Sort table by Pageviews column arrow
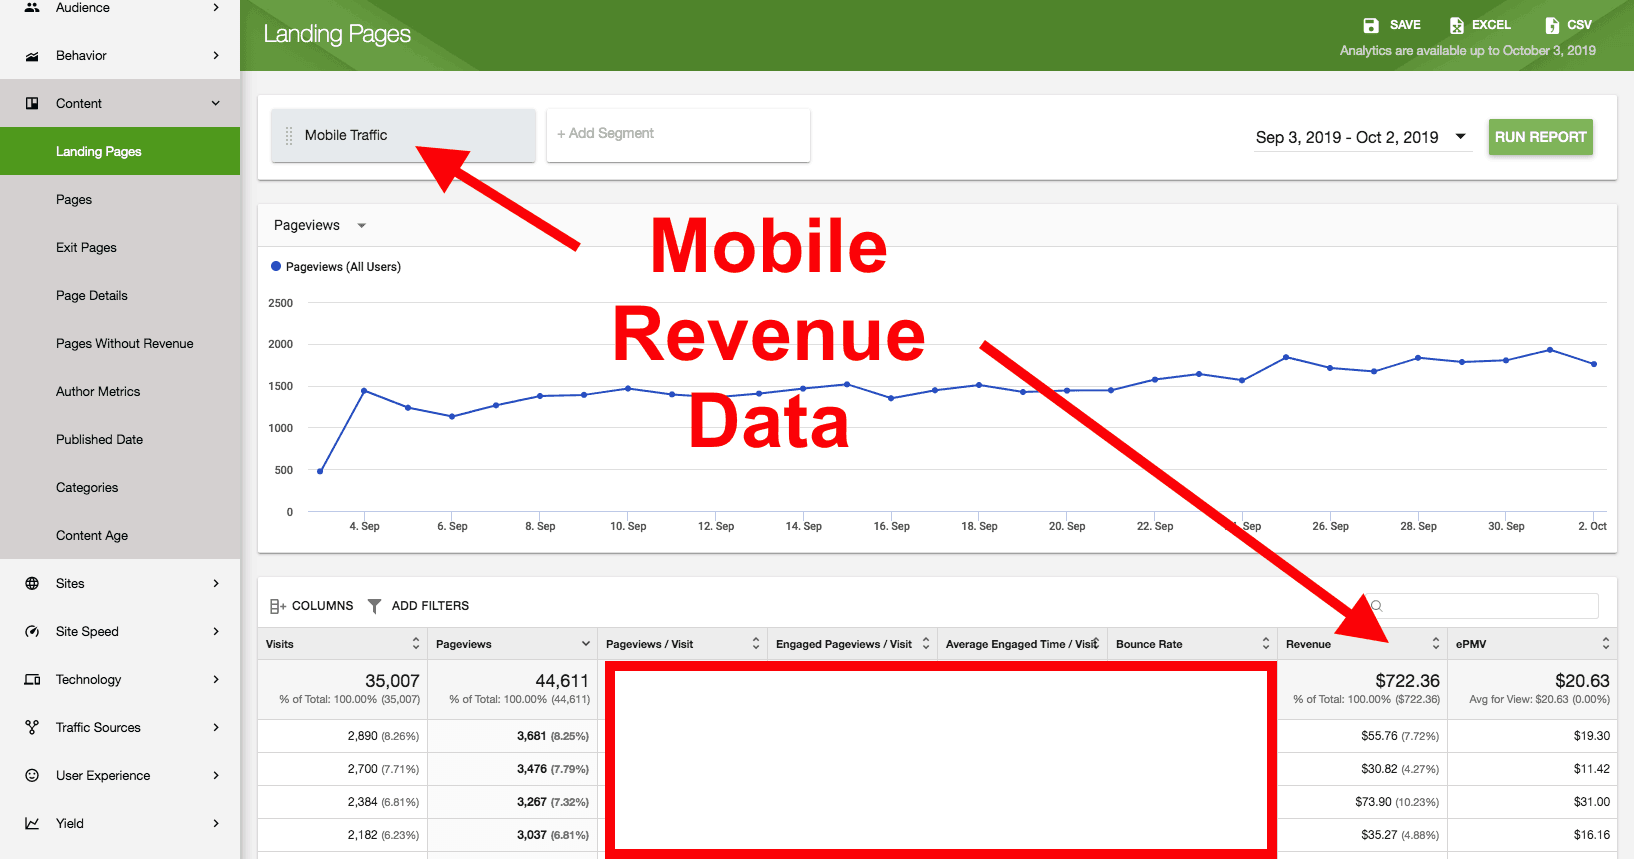The height and width of the screenshot is (859, 1634). tap(586, 644)
